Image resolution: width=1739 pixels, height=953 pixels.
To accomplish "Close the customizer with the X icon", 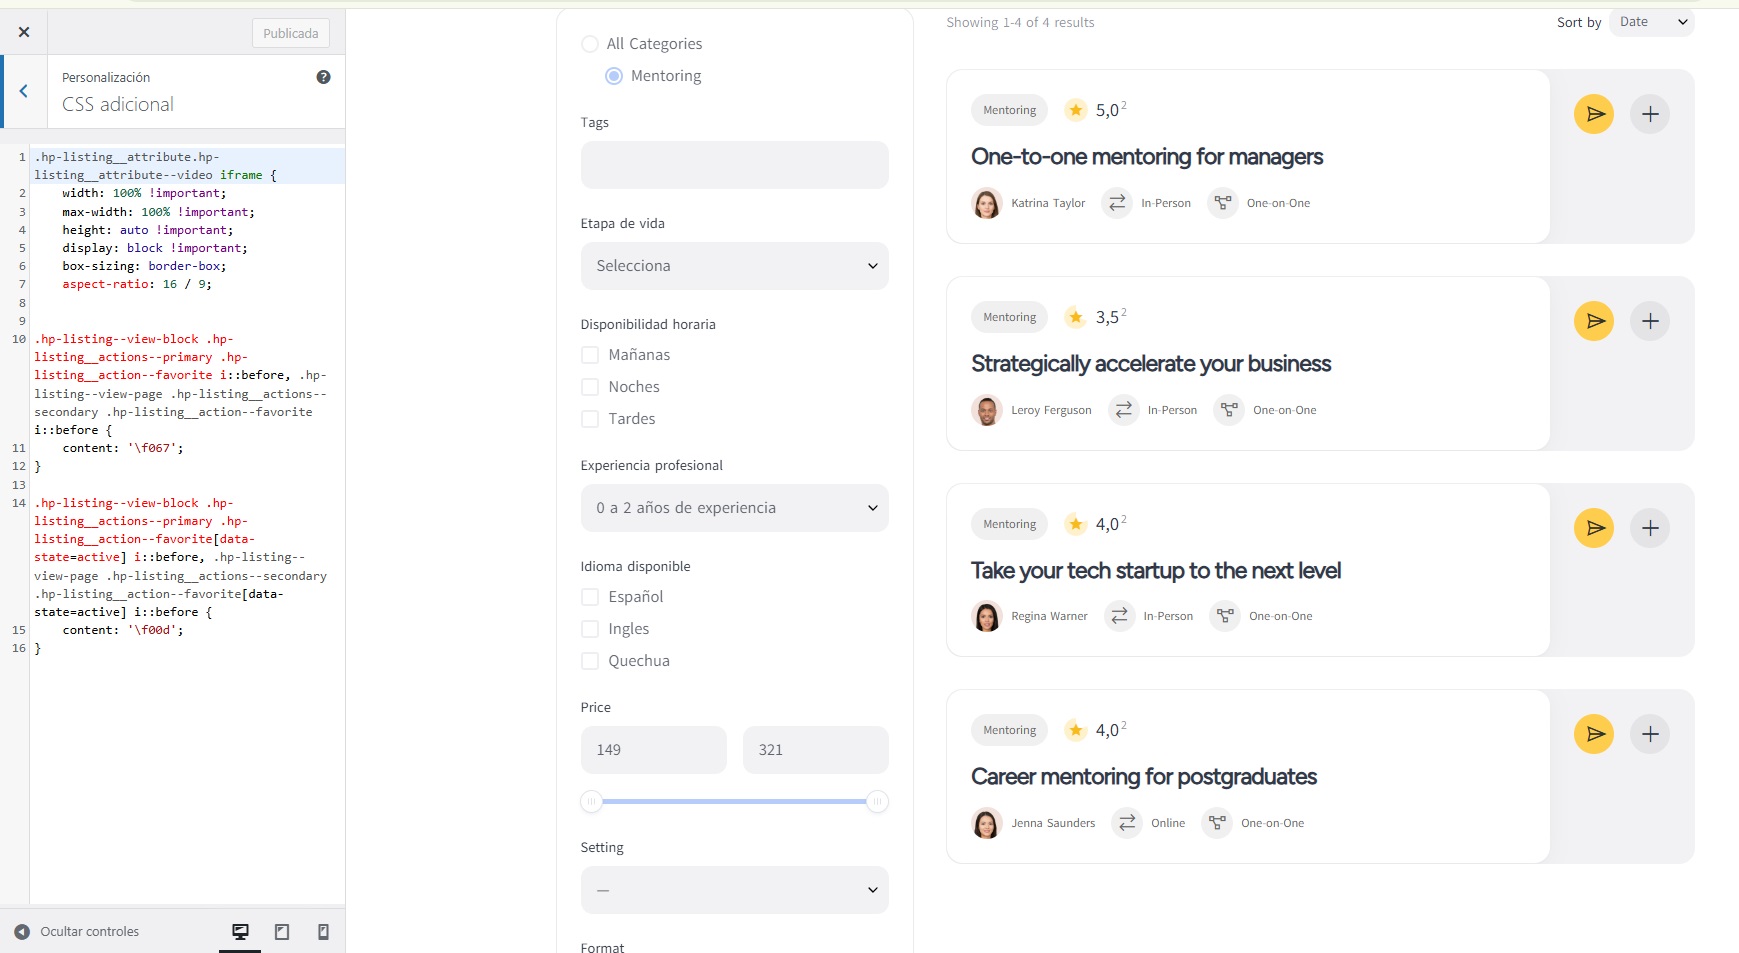I will 24,33.
